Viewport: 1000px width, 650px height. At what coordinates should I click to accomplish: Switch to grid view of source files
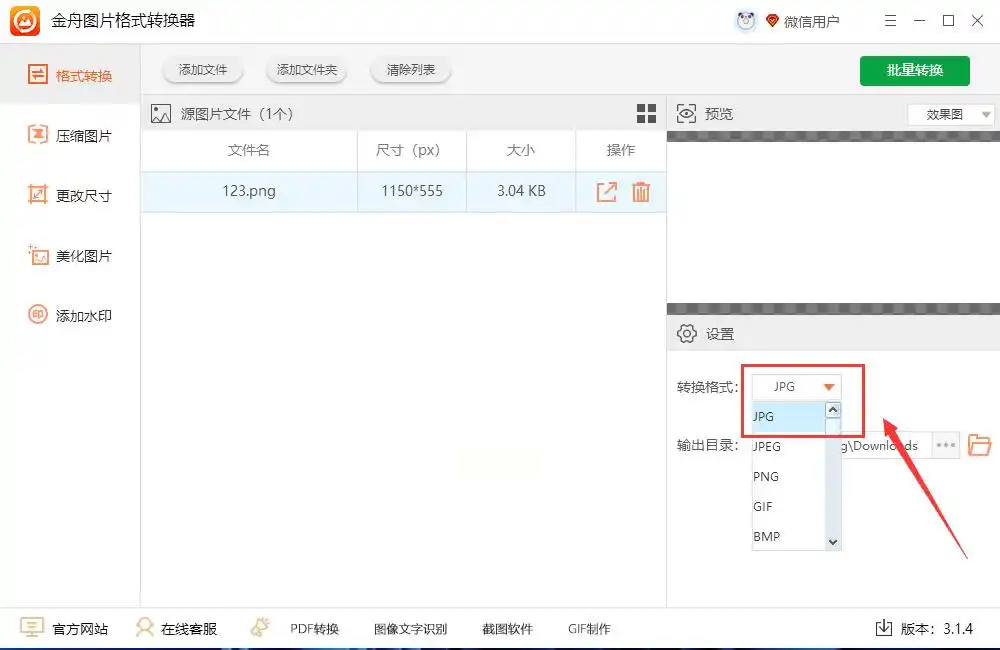[x=646, y=114]
